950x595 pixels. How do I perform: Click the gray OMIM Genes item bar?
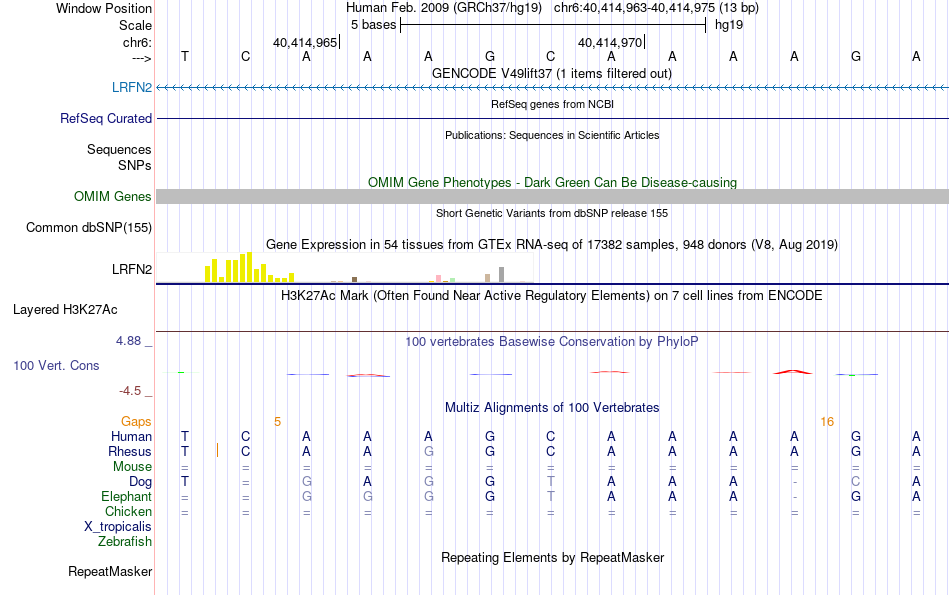coord(552,196)
